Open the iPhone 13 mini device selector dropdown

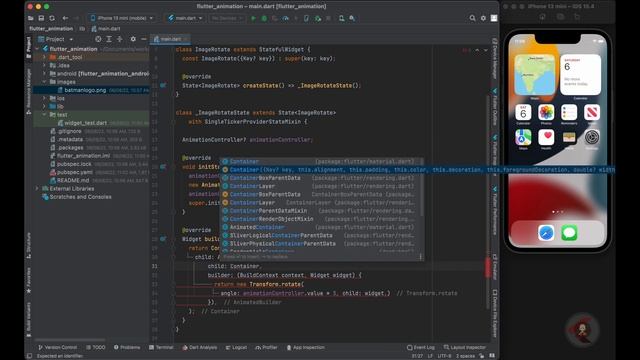click(x=122, y=18)
